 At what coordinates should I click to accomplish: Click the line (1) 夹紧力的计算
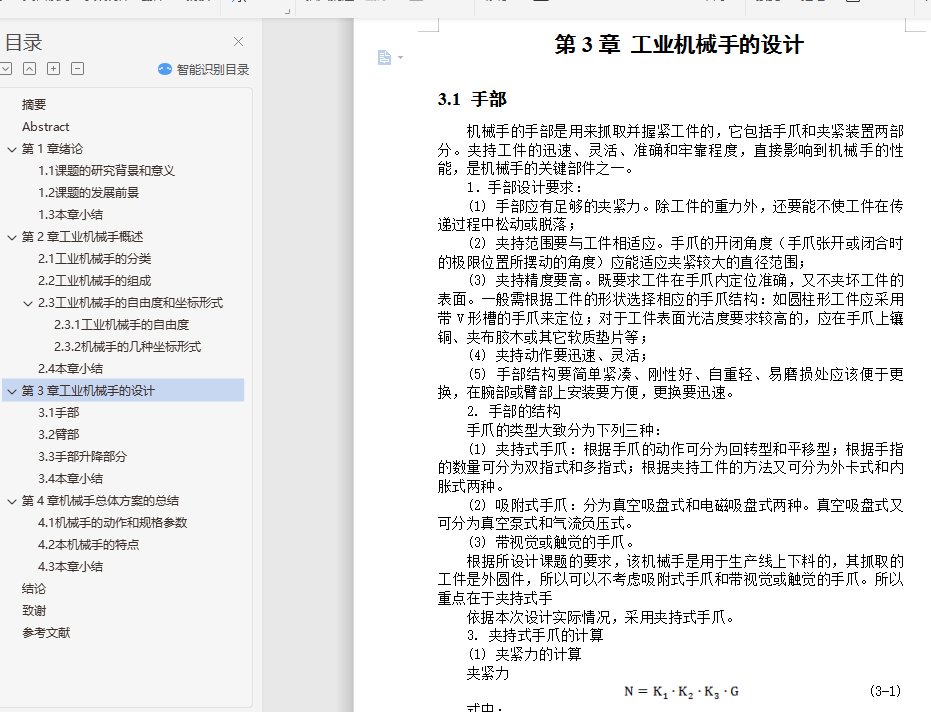(524, 654)
